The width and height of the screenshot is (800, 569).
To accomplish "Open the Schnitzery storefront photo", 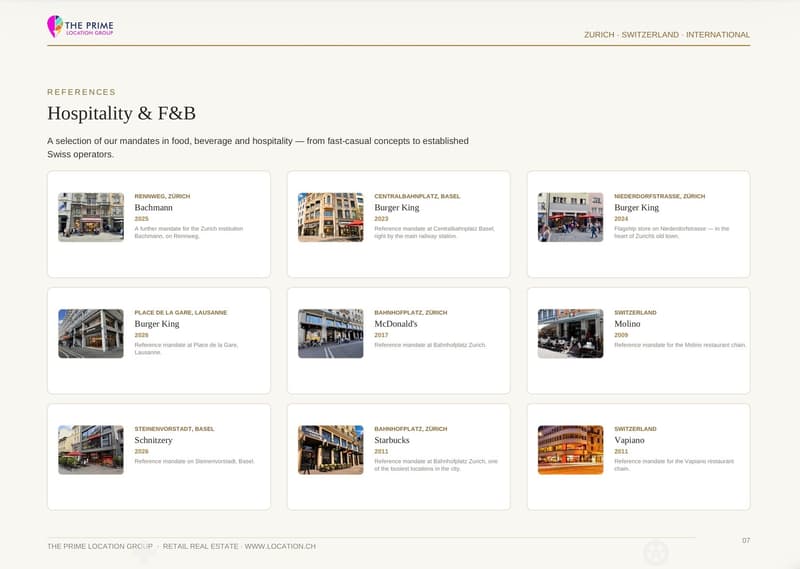I will [91, 450].
